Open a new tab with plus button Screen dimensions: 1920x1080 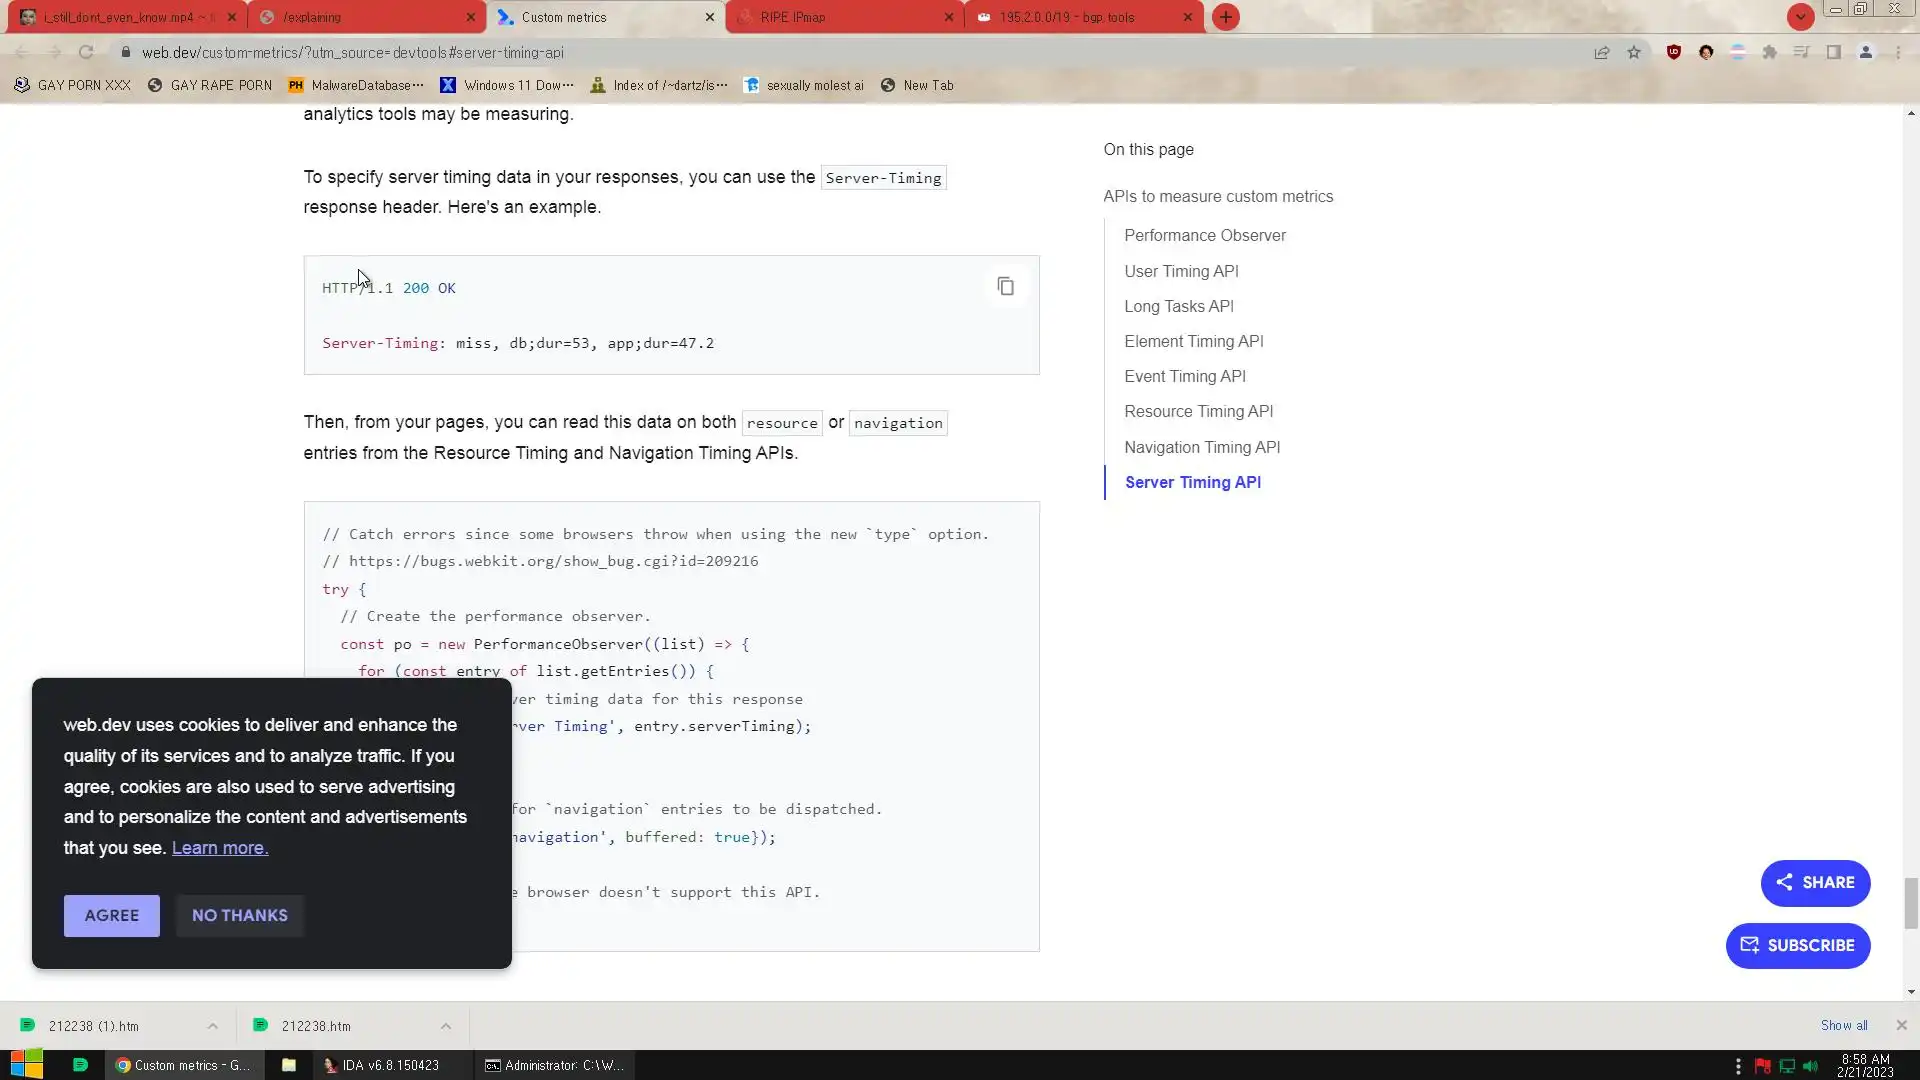click(x=1225, y=17)
